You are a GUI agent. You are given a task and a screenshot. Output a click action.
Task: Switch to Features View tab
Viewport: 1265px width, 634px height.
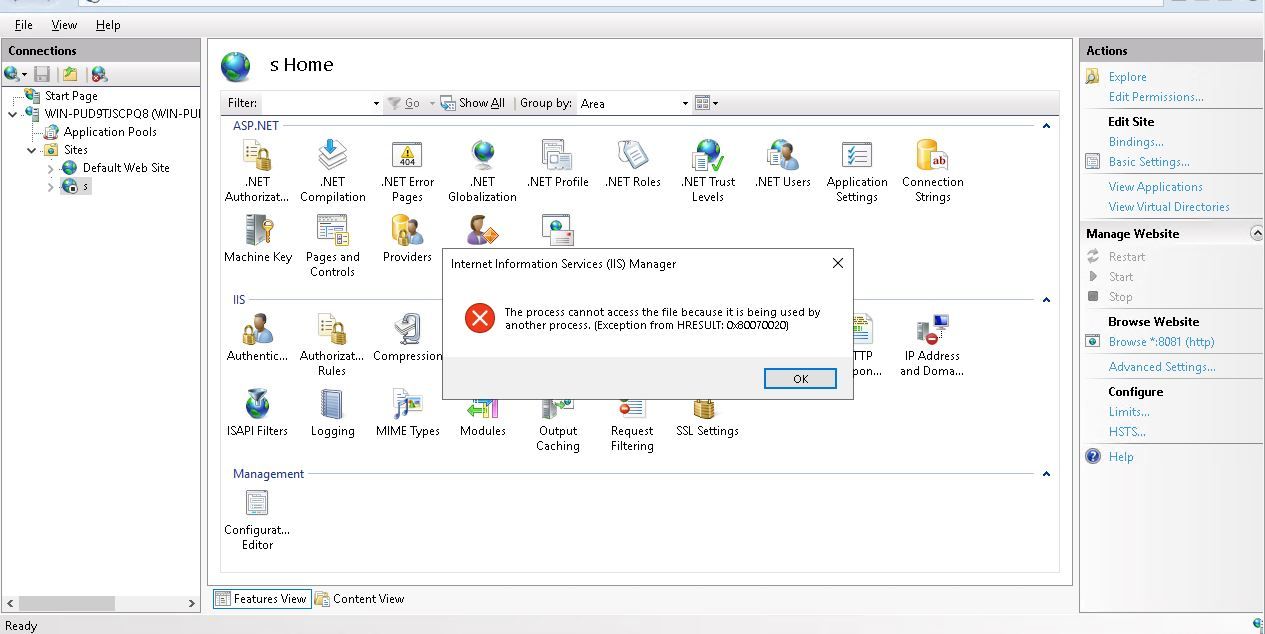point(261,599)
